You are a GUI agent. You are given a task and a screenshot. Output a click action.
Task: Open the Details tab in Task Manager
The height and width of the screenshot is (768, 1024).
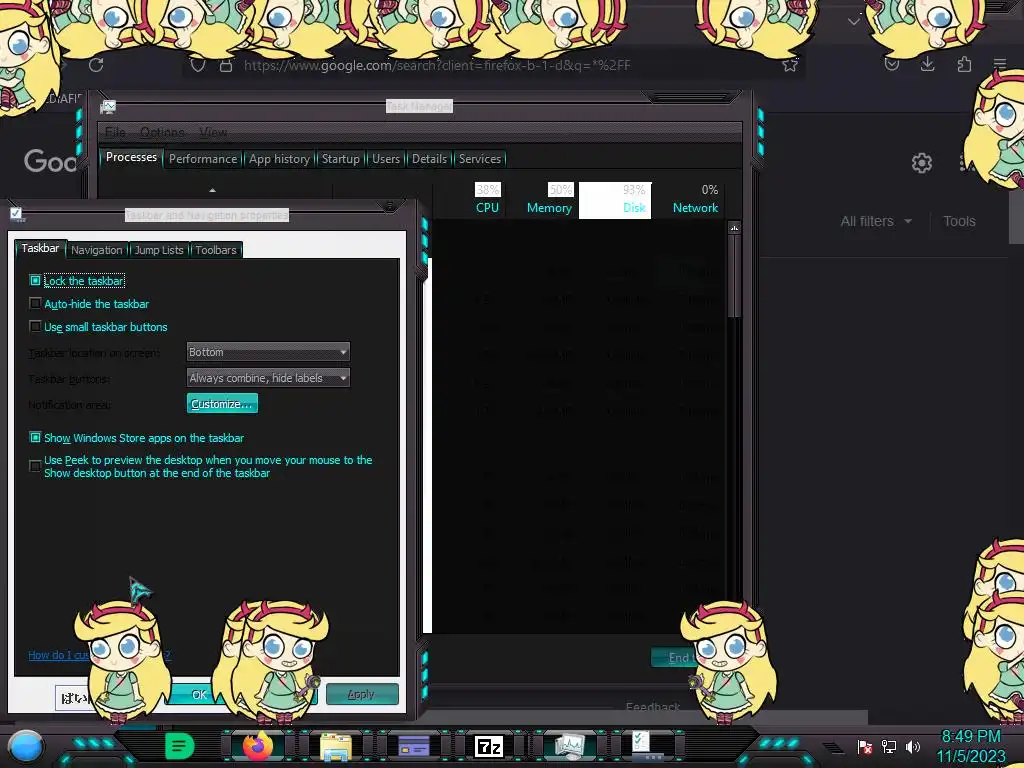coord(429,159)
